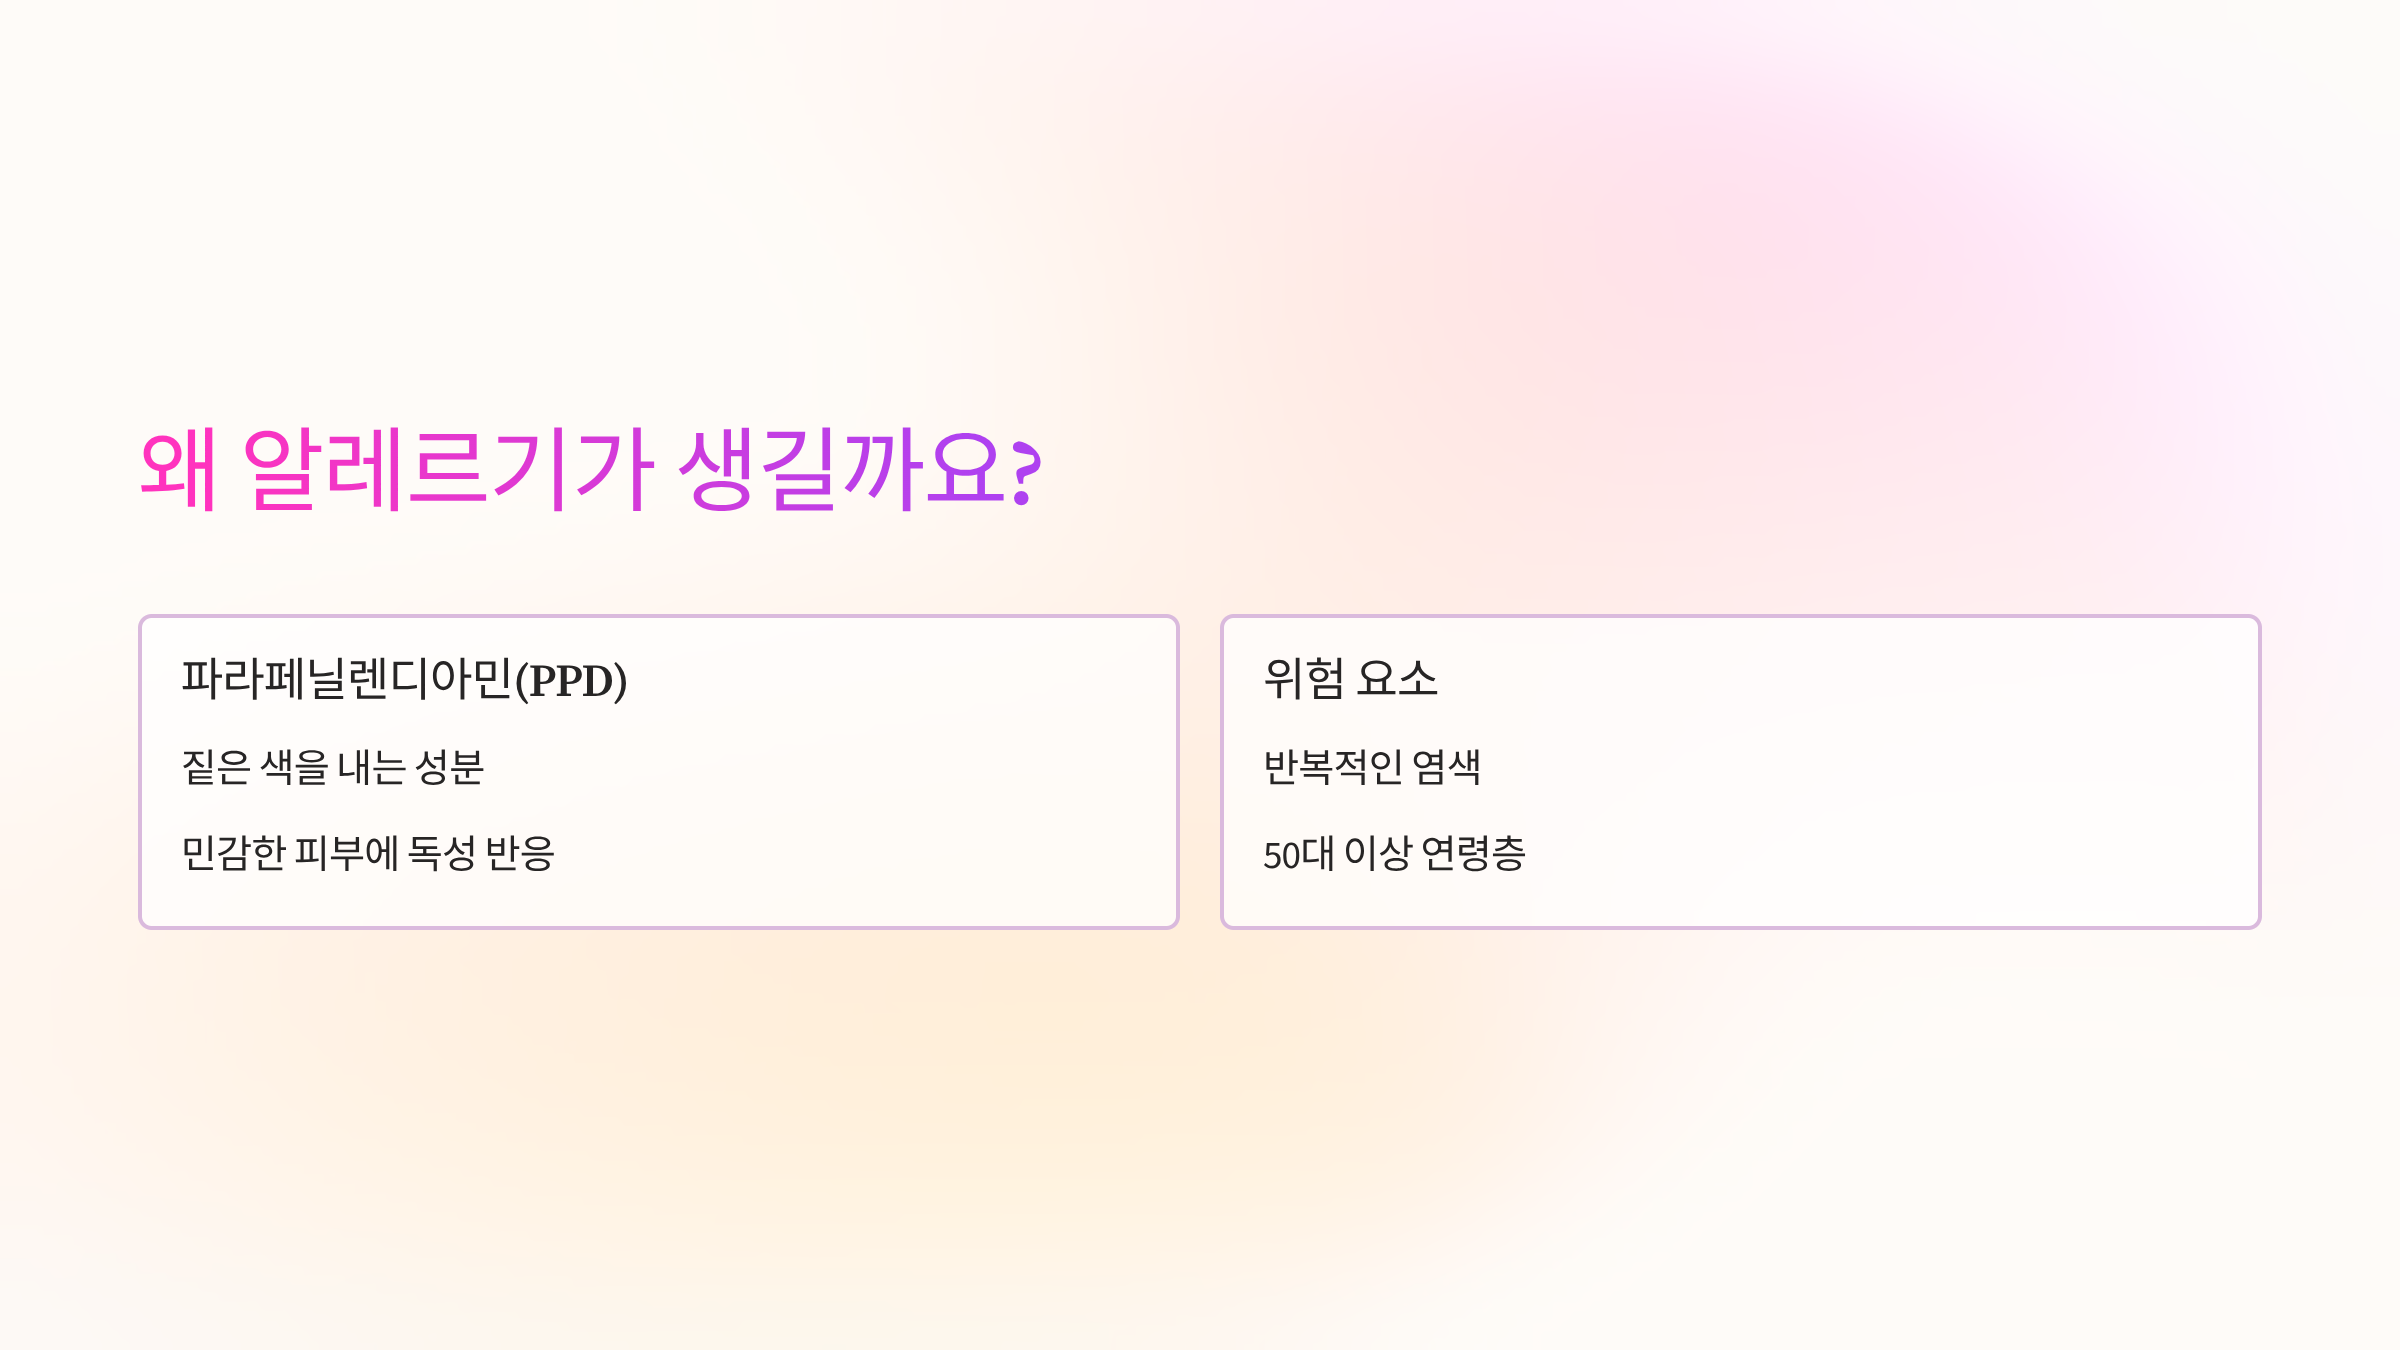Click the 짙은 색을 내는 성분 line
2400x1350 pixels.
(333, 767)
